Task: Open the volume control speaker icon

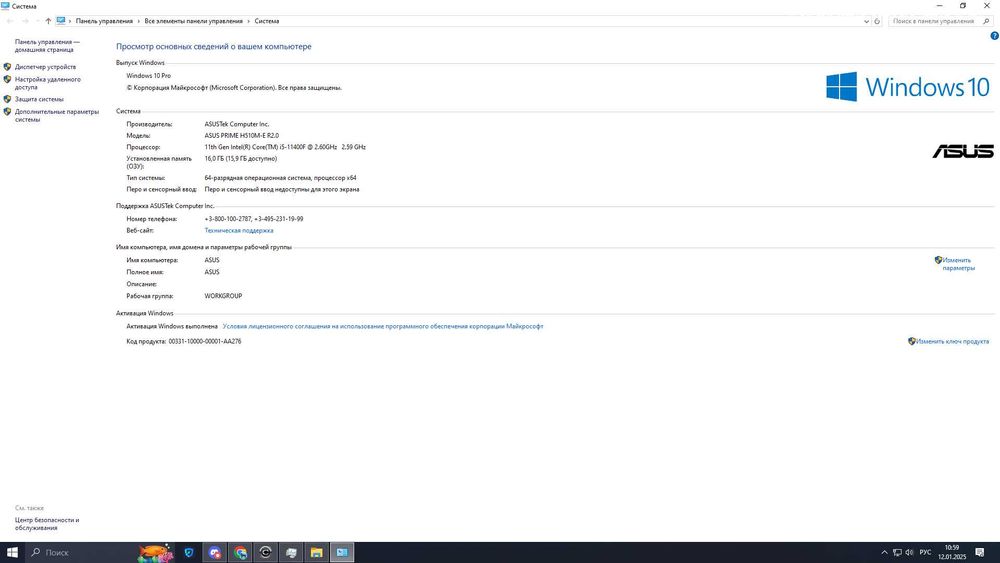Action: [909, 552]
